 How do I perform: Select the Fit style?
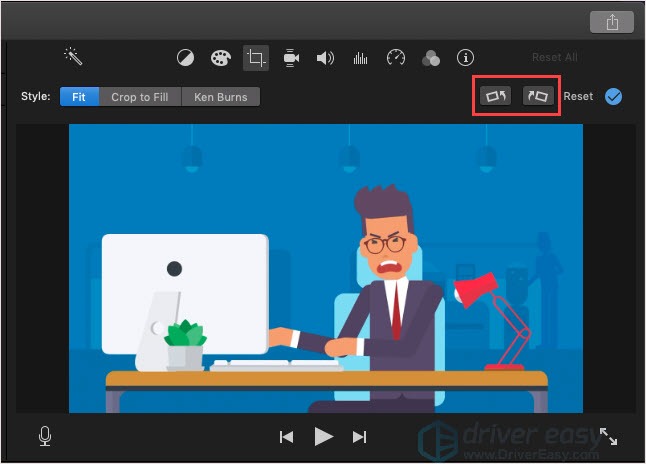(79, 97)
